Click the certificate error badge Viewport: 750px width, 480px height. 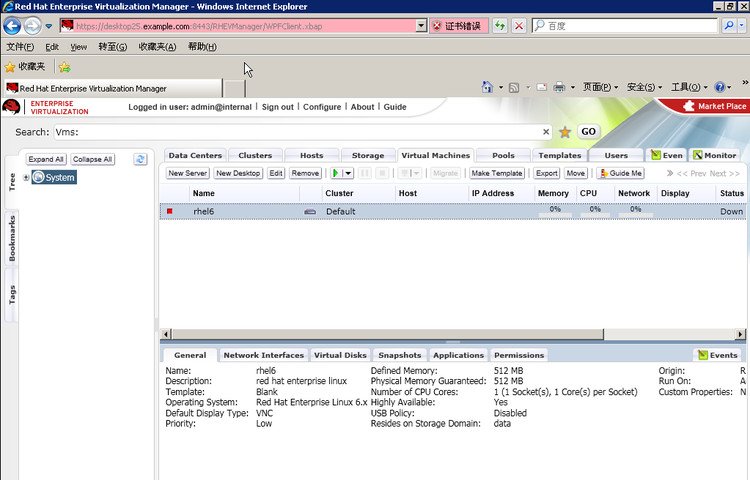point(459,26)
